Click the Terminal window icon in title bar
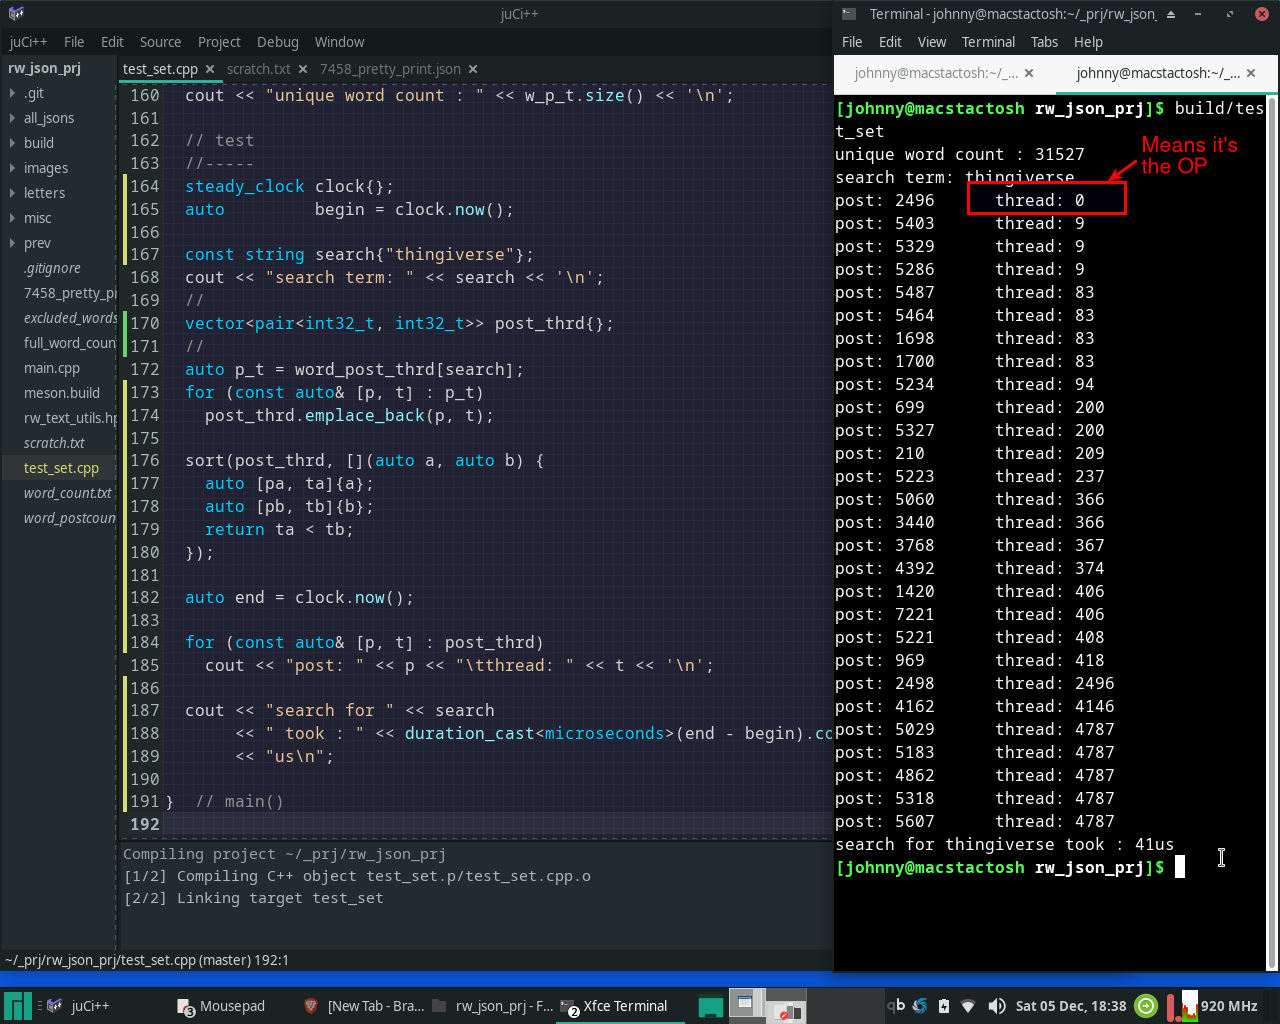The width and height of the screenshot is (1280, 1024). coord(849,14)
